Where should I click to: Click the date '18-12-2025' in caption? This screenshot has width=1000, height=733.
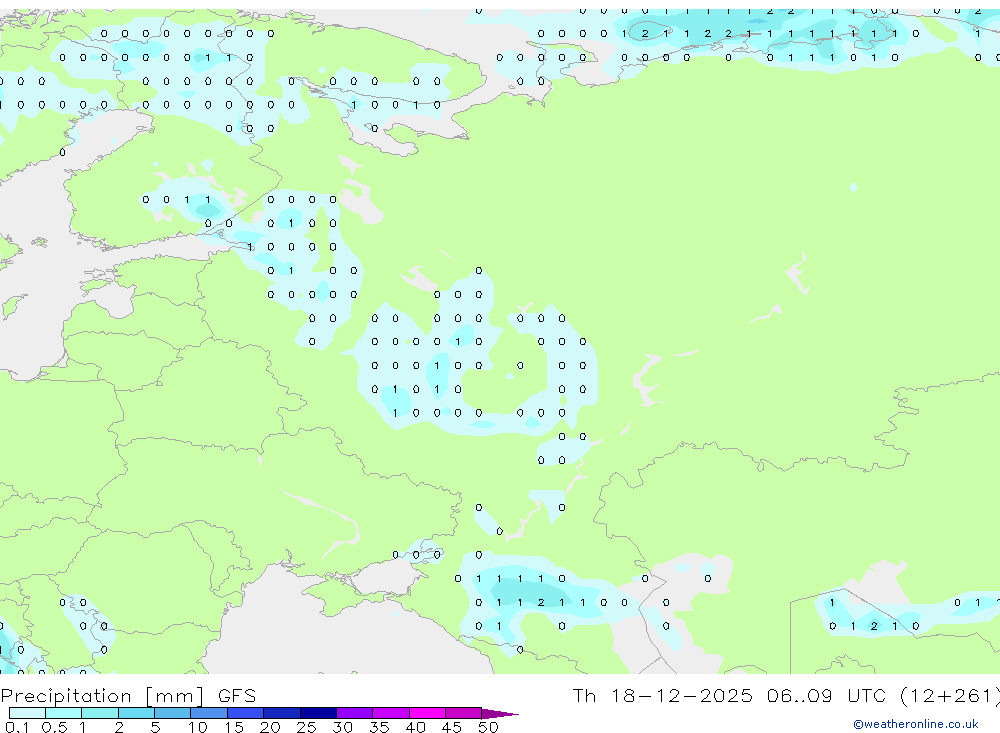682,696
